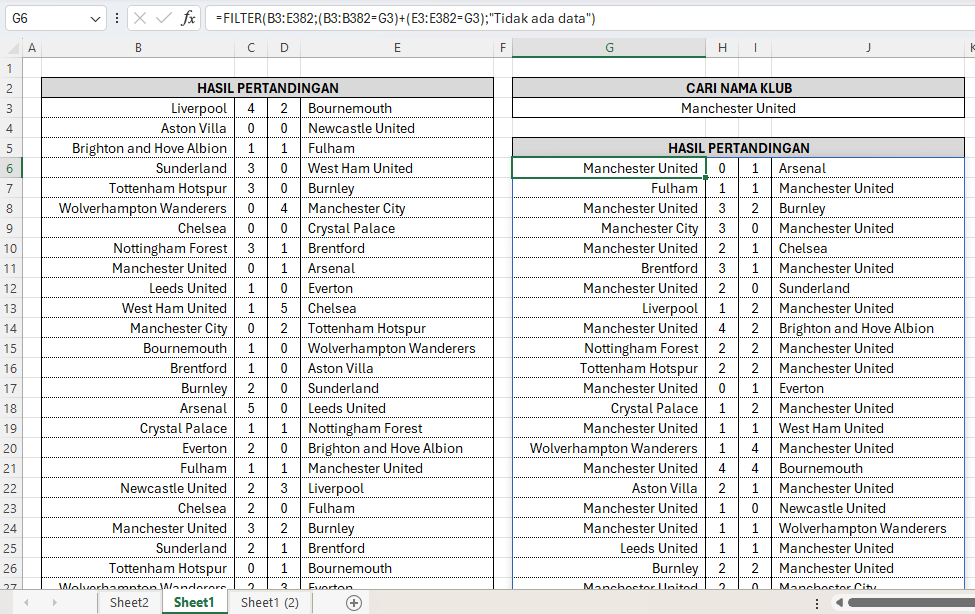Viewport: 975px width, 614px height.
Task: Select Brighton and Hove Albion in column J
Action: (x=867, y=328)
